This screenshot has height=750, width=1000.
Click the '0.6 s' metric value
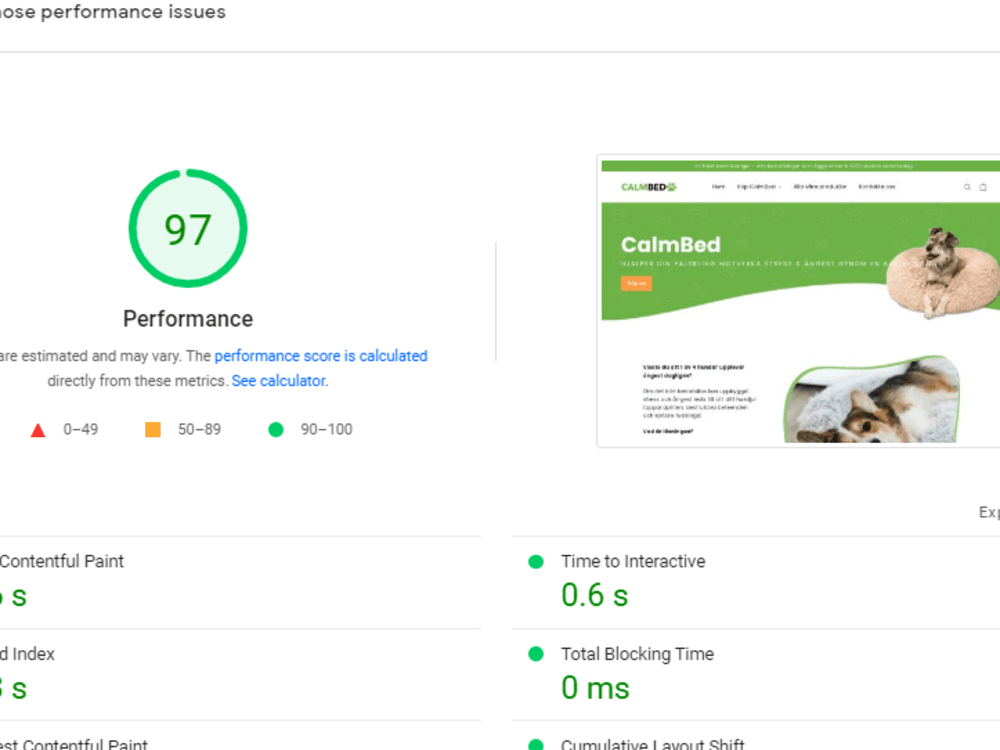click(594, 595)
